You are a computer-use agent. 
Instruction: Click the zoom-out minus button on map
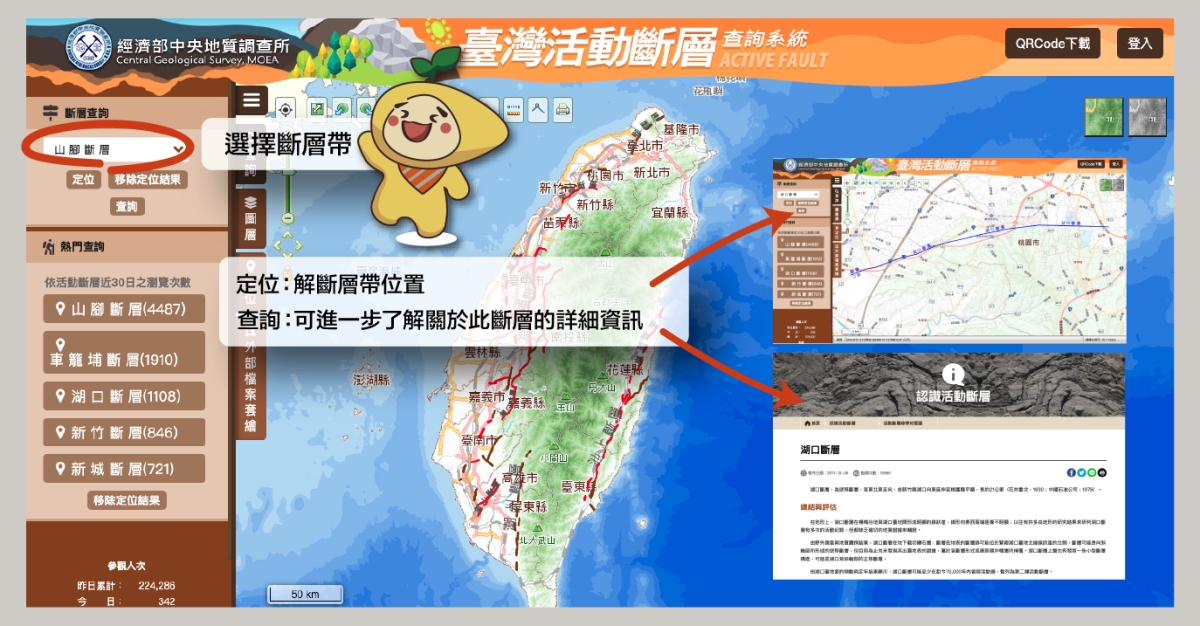[287, 218]
